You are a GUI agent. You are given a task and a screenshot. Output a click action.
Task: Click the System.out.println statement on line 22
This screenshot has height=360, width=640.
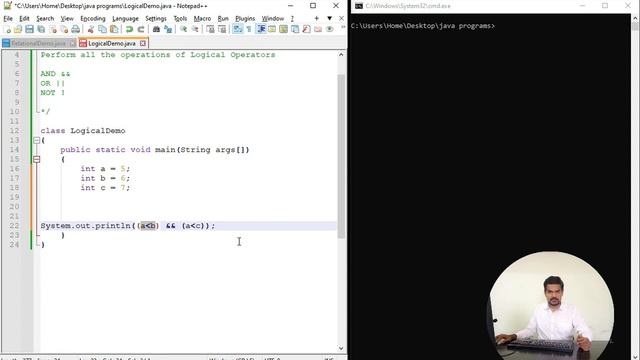[x=127, y=226]
